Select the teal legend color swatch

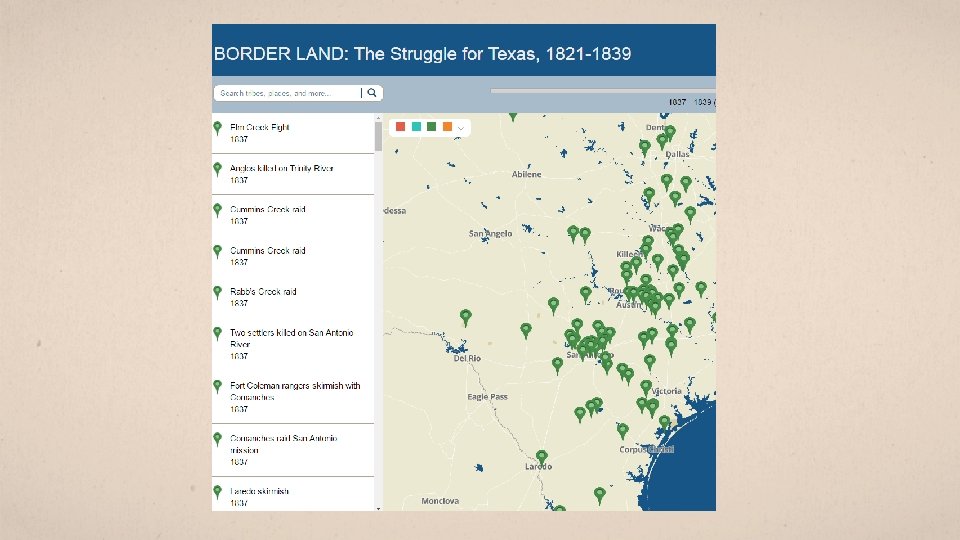[416, 127]
